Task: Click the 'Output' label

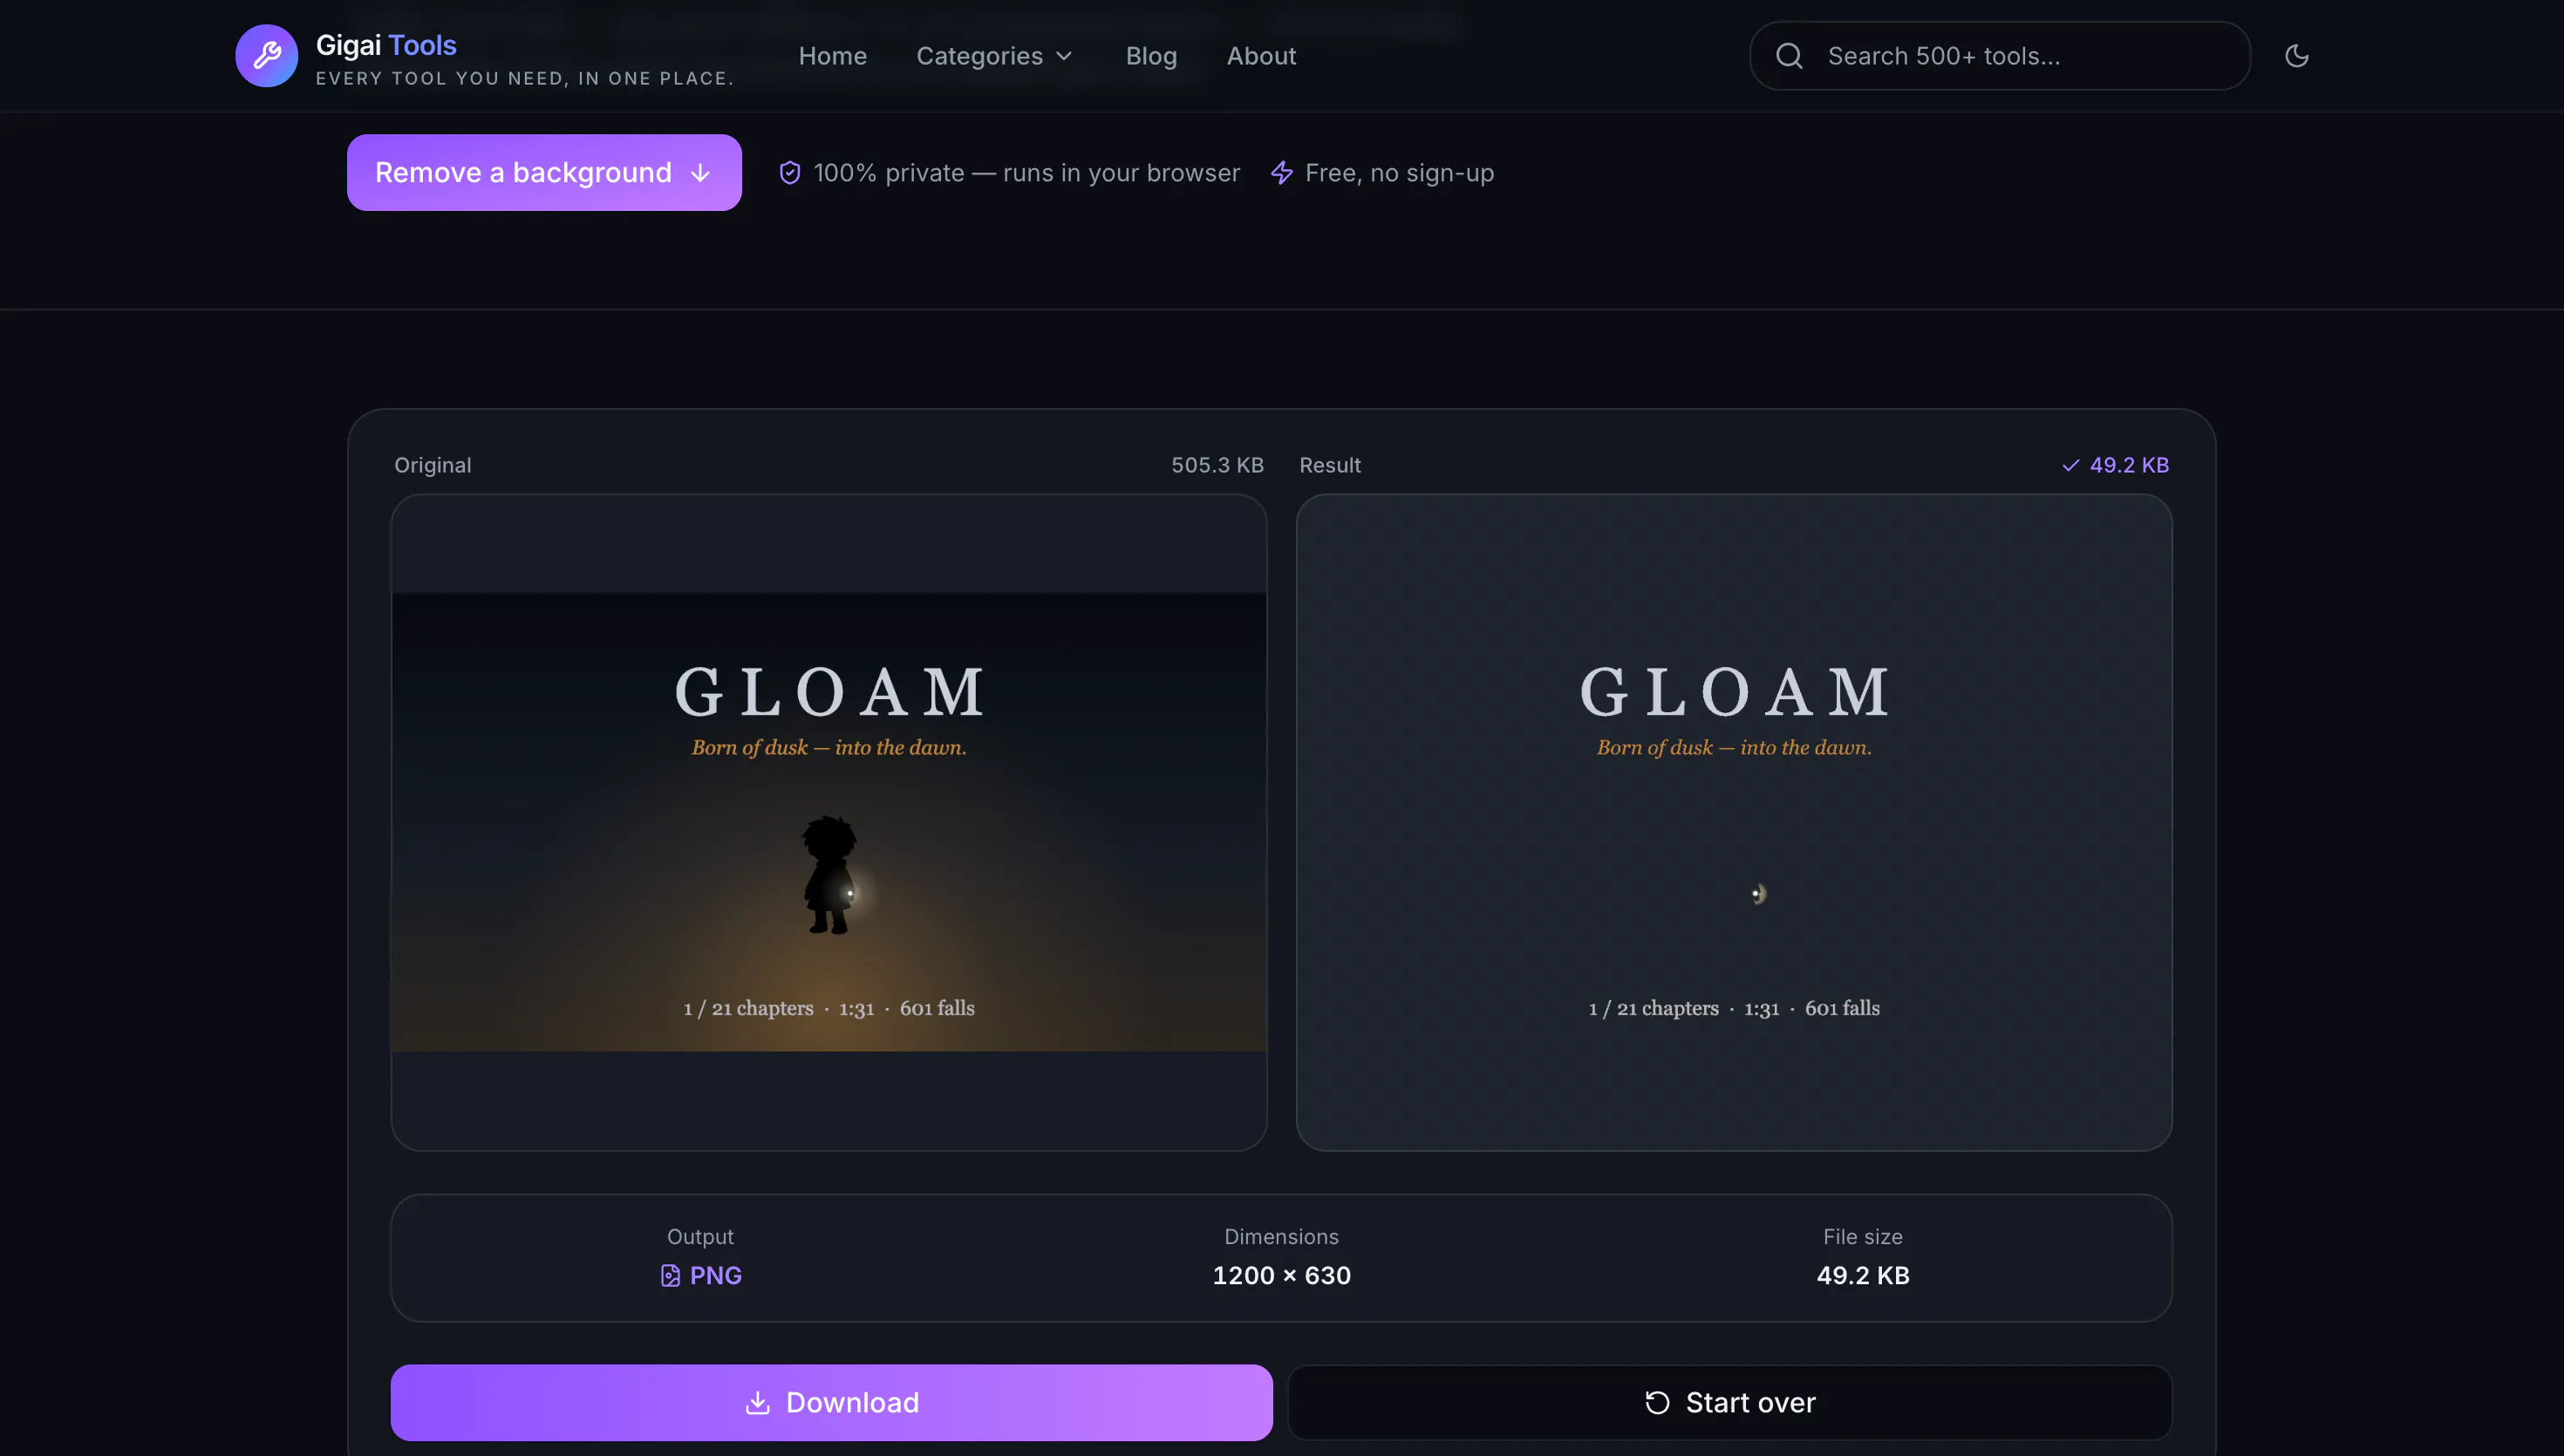Action: pyautogui.click(x=700, y=1237)
